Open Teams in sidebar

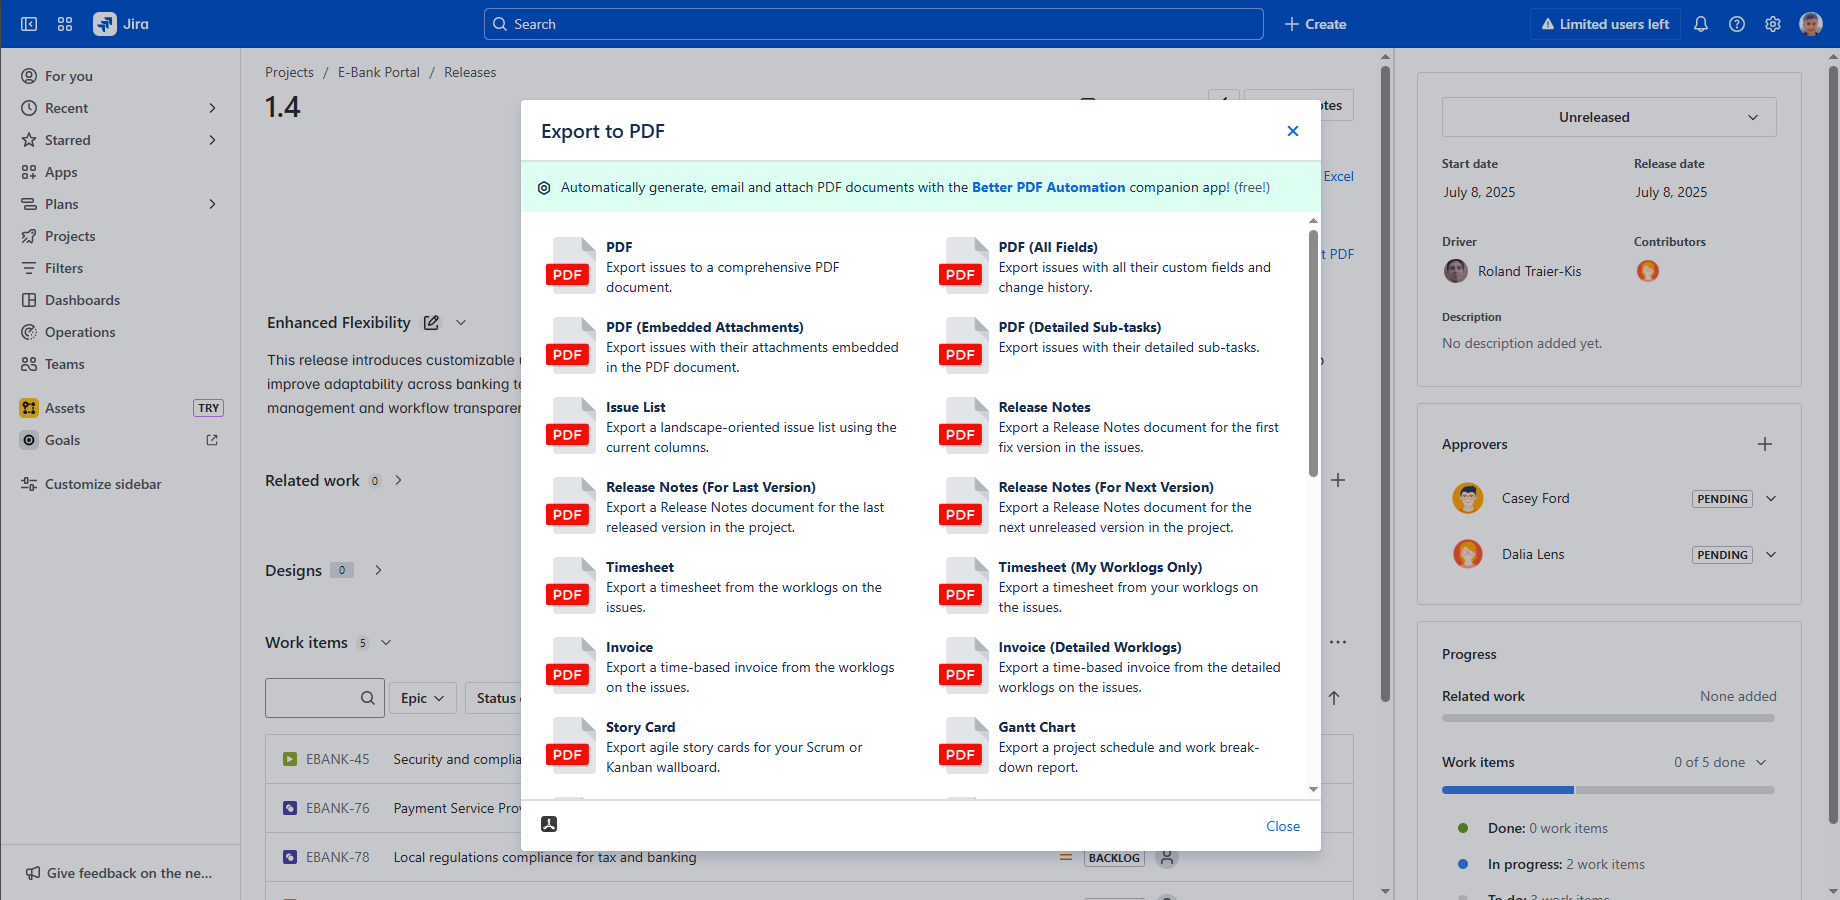pyautogui.click(x=120, y=364)
